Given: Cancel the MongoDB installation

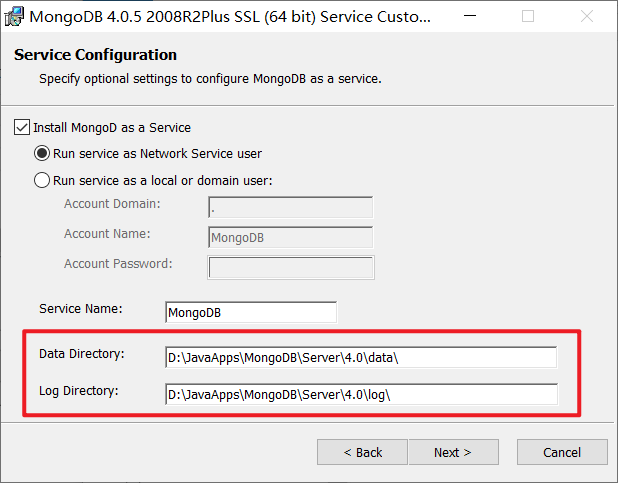Looking at the screenshot, I should pos(562,452).
